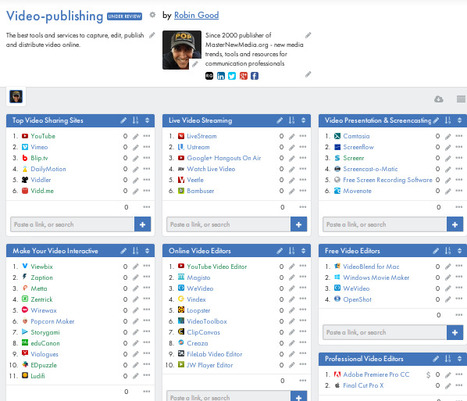Edit the Adobe Premiere Pro CC entry pencil
This screenshot has width=467, height=401.
(448, 375)
